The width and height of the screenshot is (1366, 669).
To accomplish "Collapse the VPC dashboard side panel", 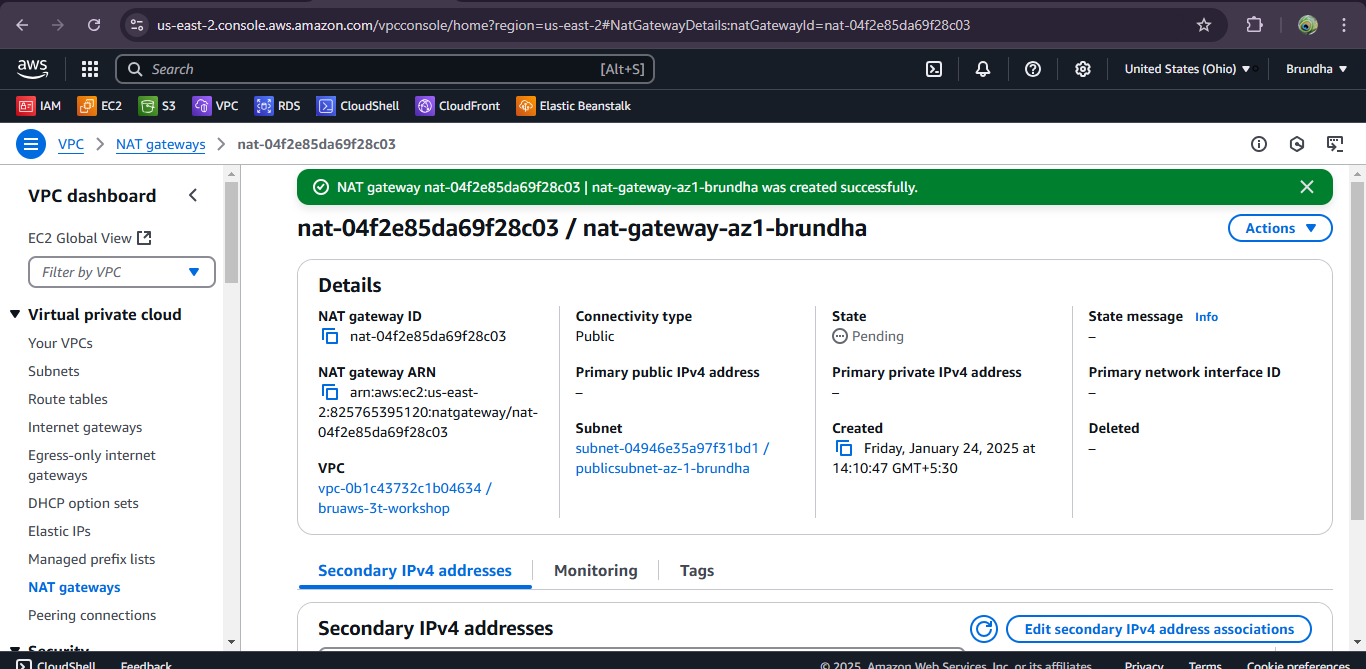I will pos(193,196).
